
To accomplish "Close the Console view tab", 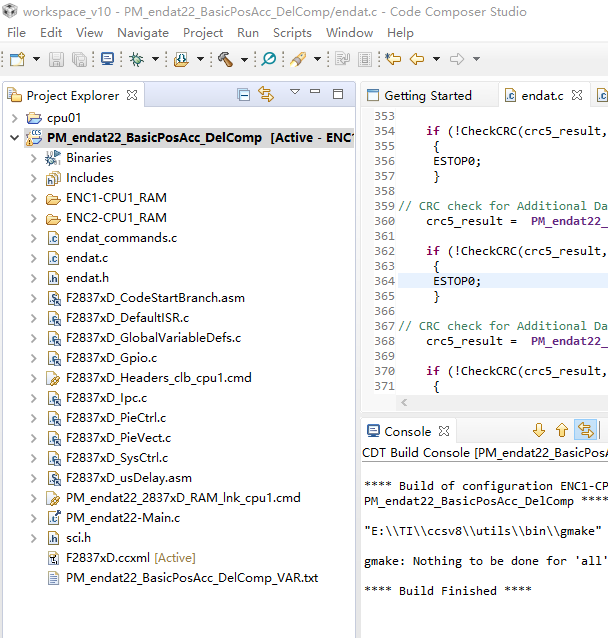I will [444, 431].
